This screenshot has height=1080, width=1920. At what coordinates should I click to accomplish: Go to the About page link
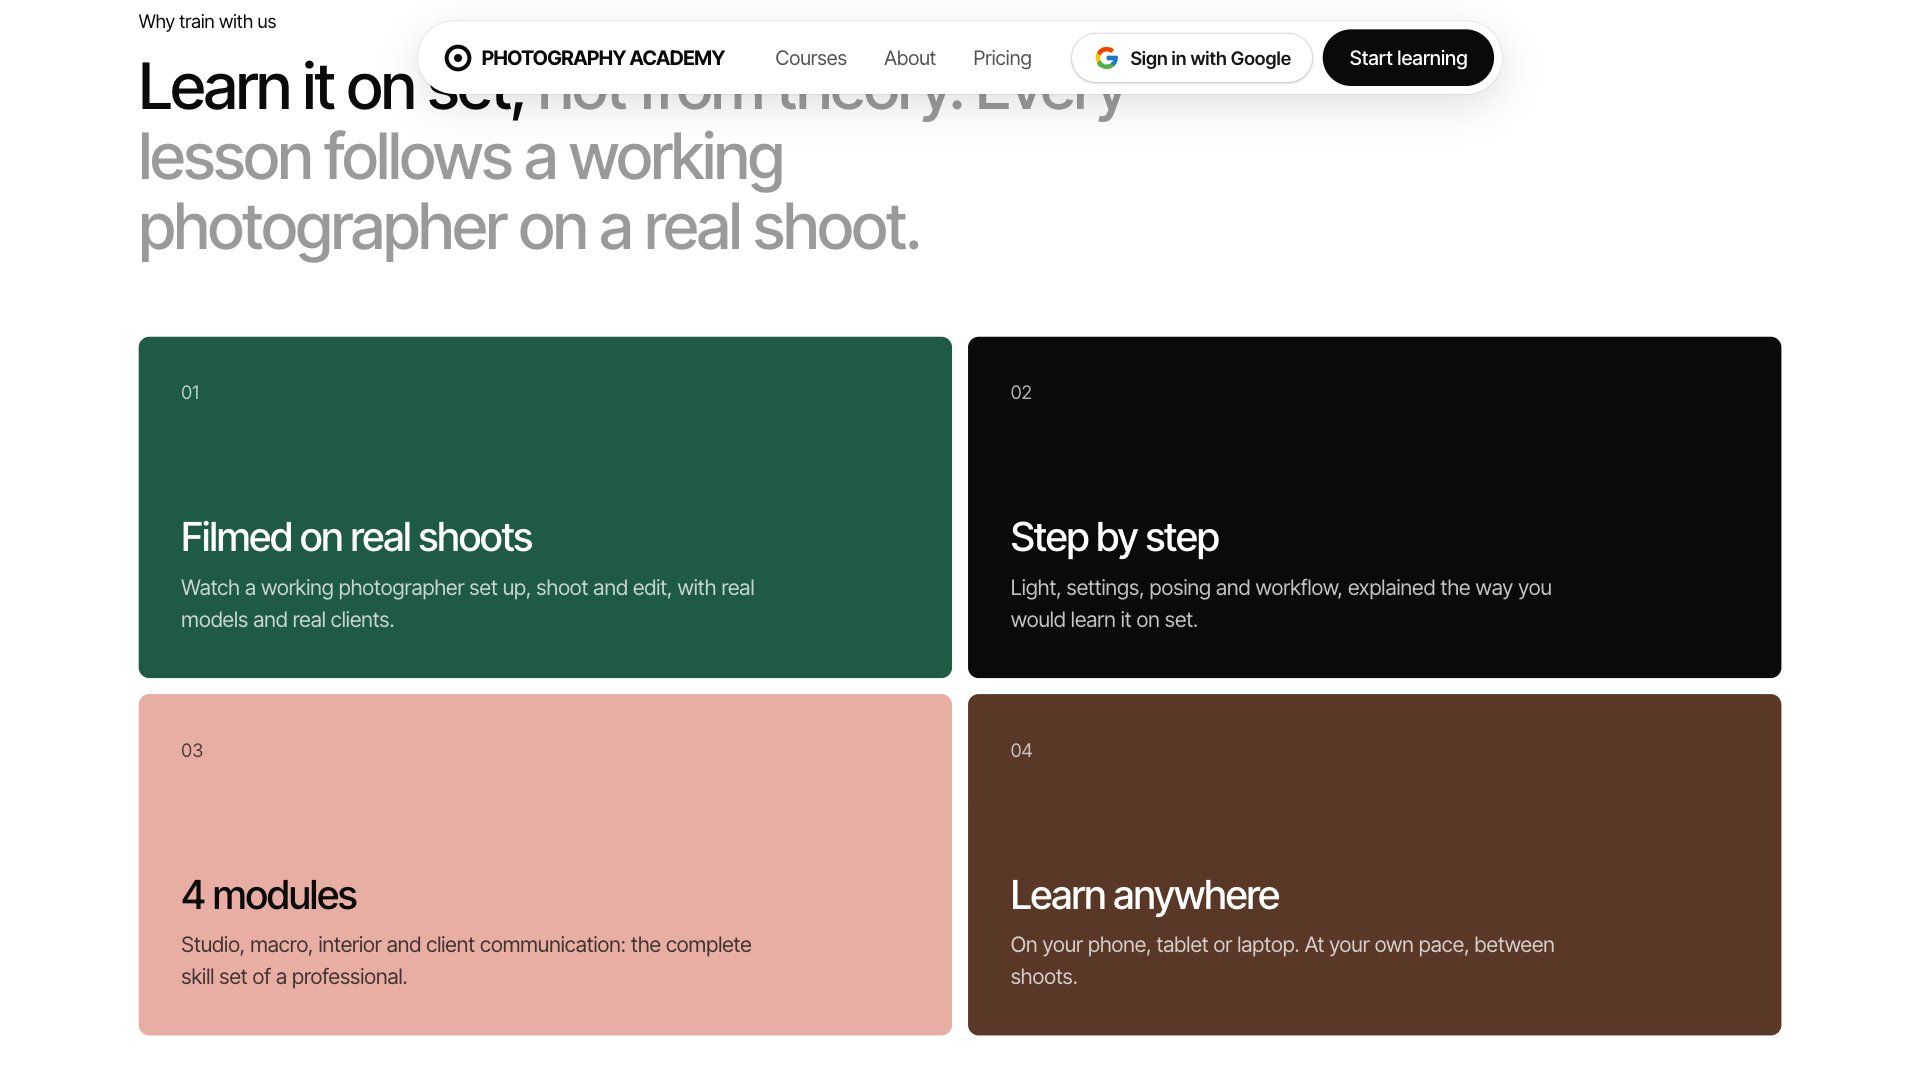(909, 58)
